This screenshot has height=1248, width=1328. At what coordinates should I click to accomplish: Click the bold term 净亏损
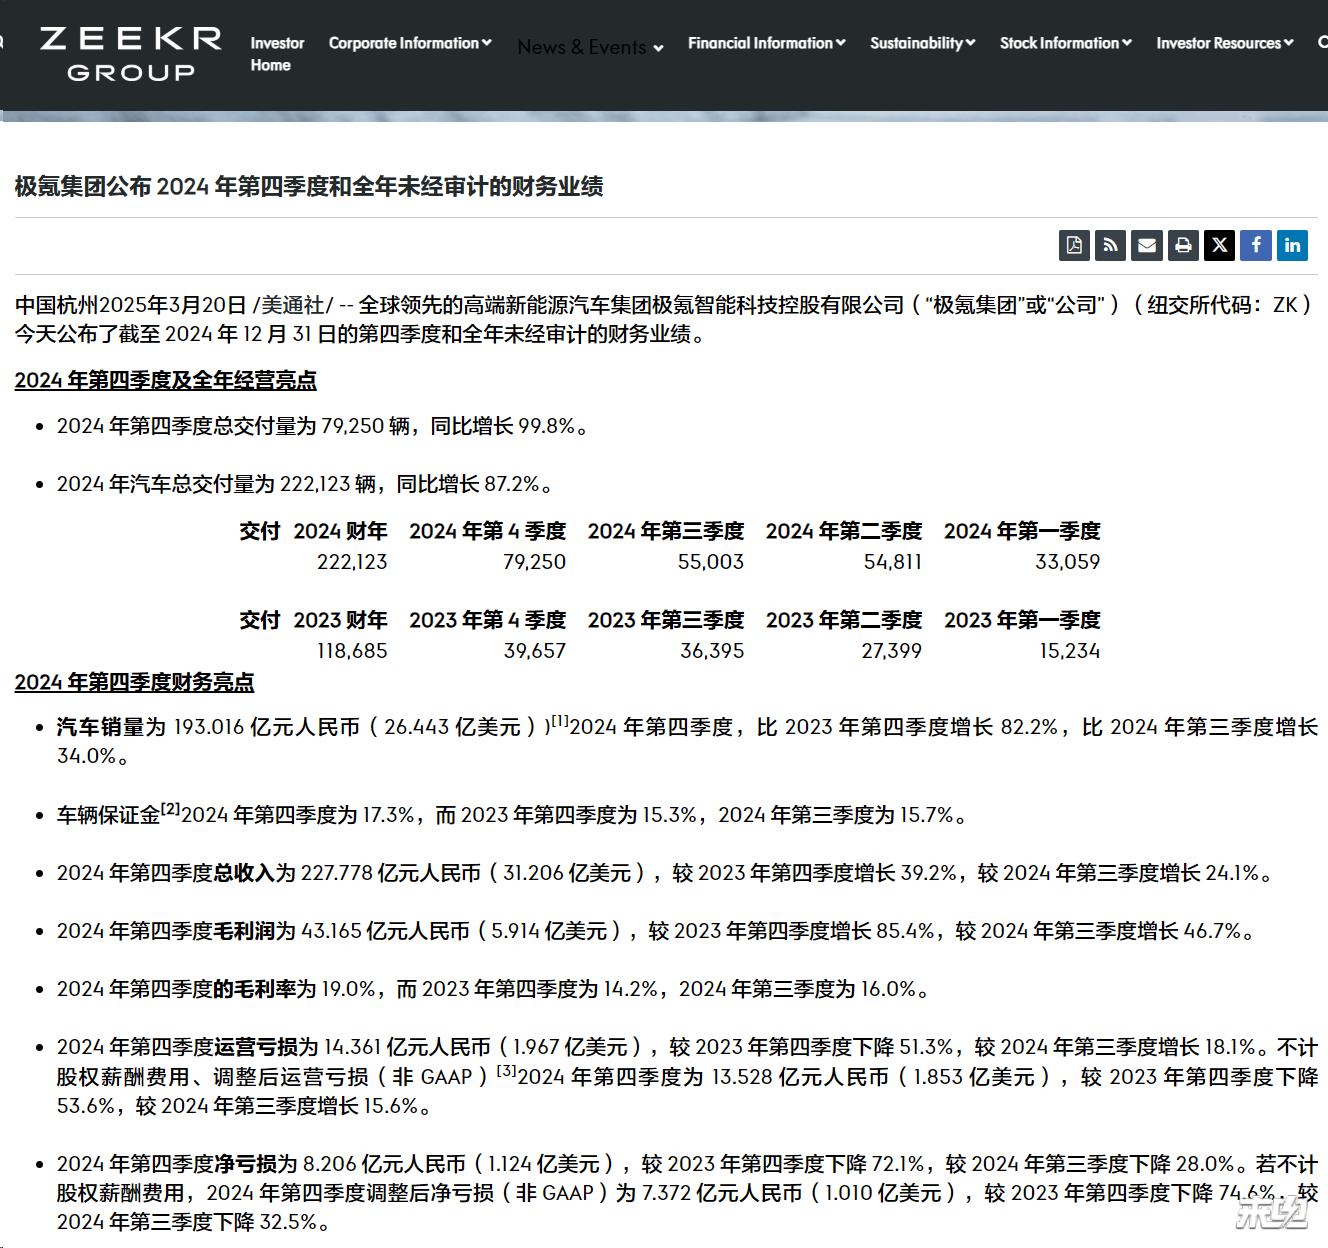pos(245,1164)
